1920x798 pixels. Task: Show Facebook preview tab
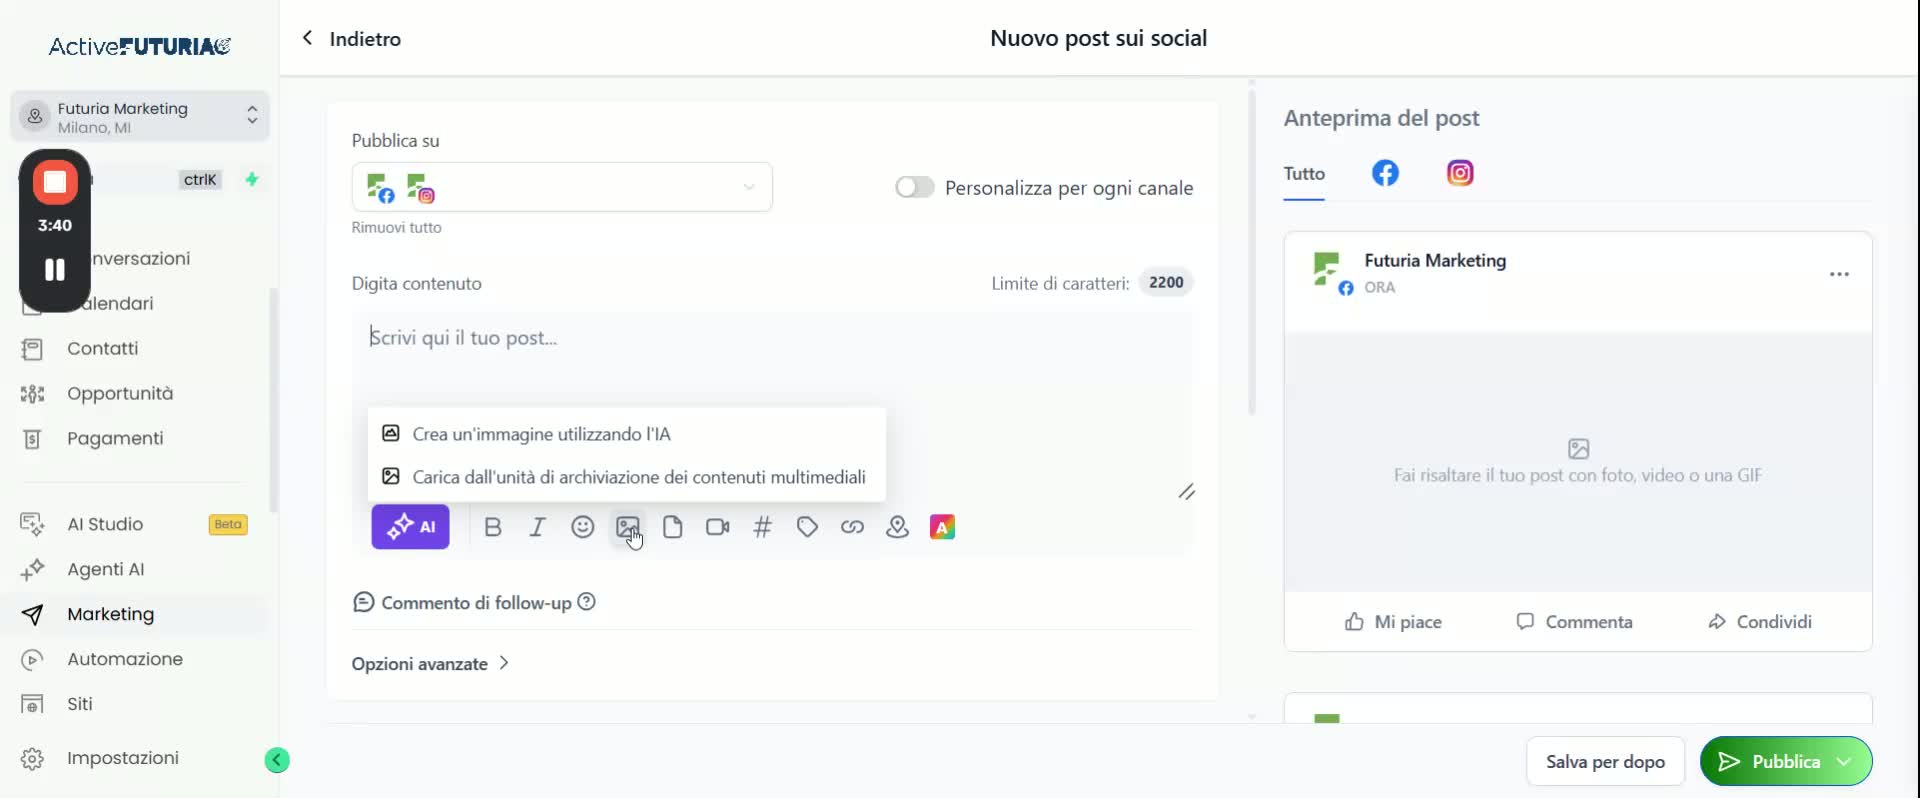pyautogui.click(x=1385, y=173)
